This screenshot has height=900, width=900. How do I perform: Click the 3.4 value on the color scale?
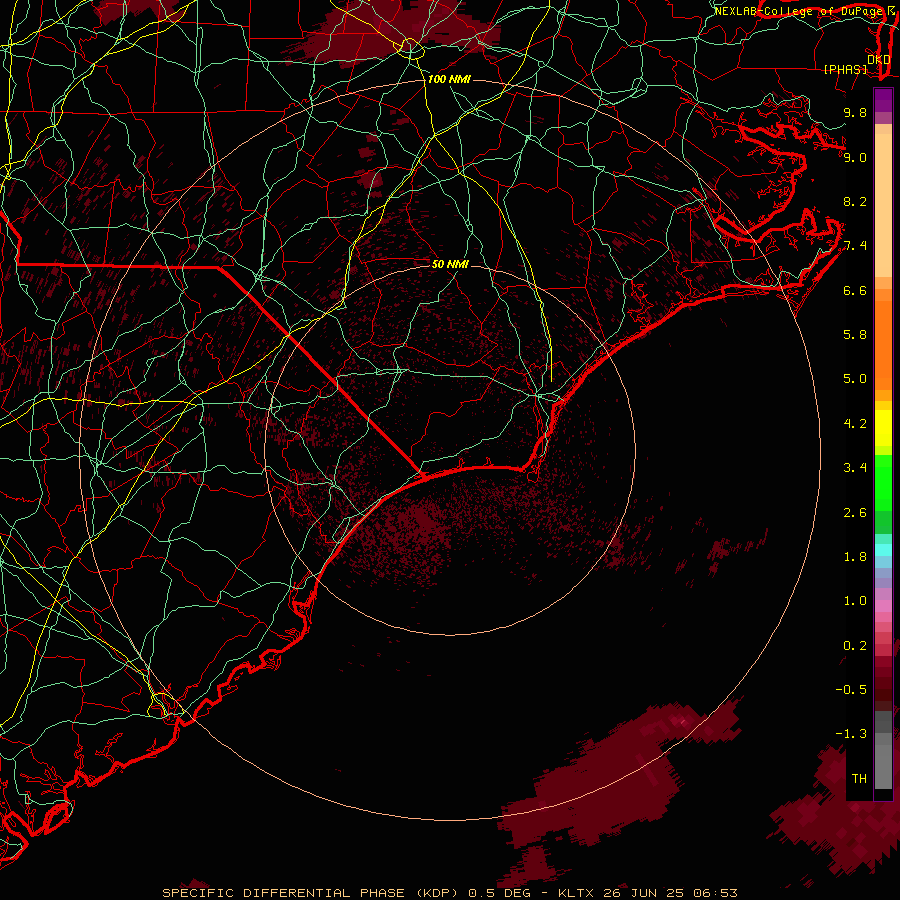855,468
